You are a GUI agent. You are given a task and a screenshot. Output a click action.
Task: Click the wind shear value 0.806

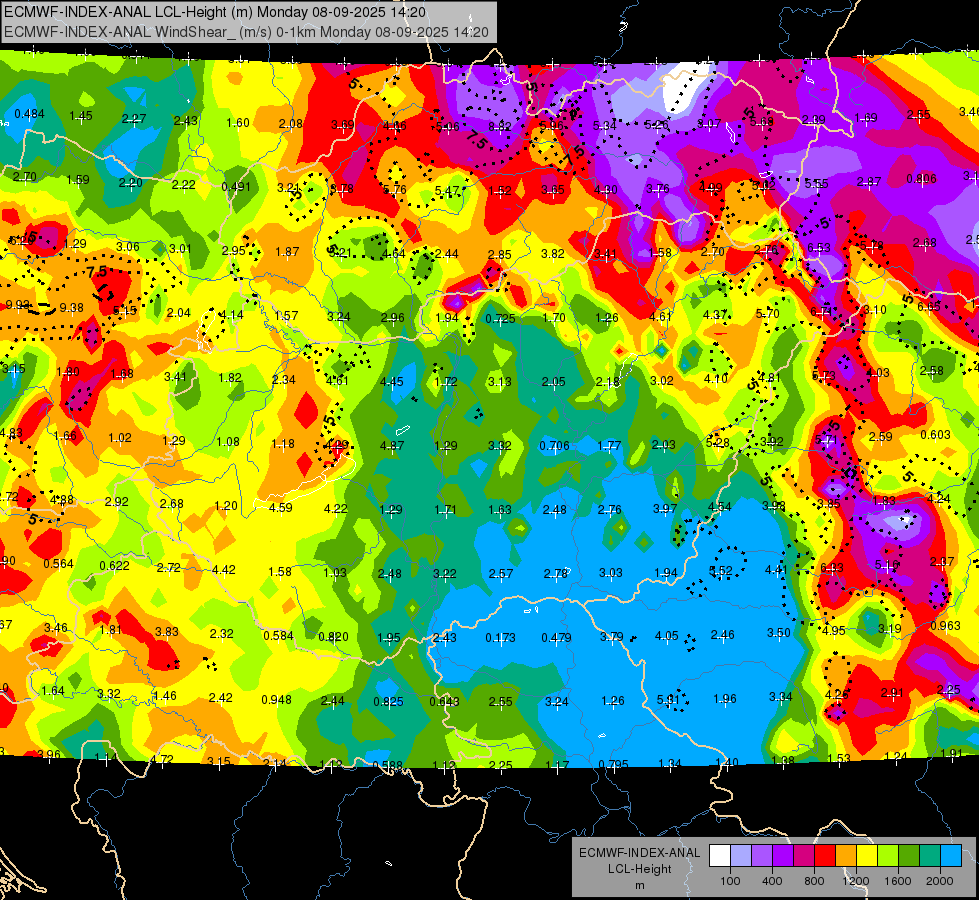coord(922,179)
